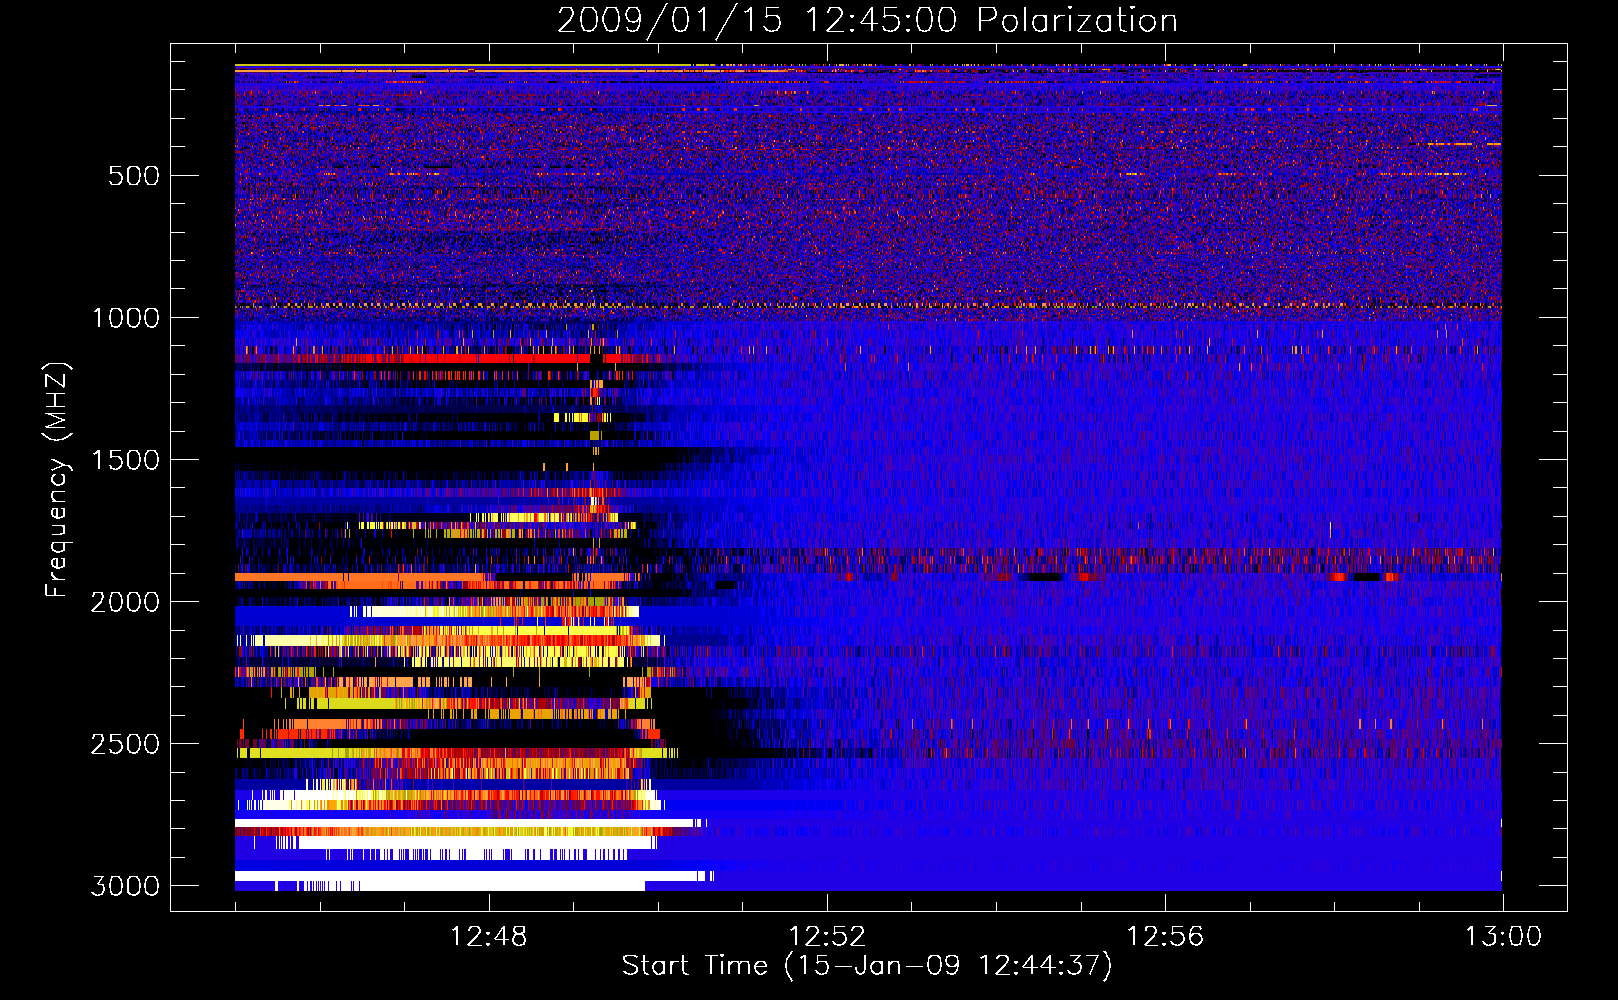Click the 2500 frequency tick label

point(125,744)
